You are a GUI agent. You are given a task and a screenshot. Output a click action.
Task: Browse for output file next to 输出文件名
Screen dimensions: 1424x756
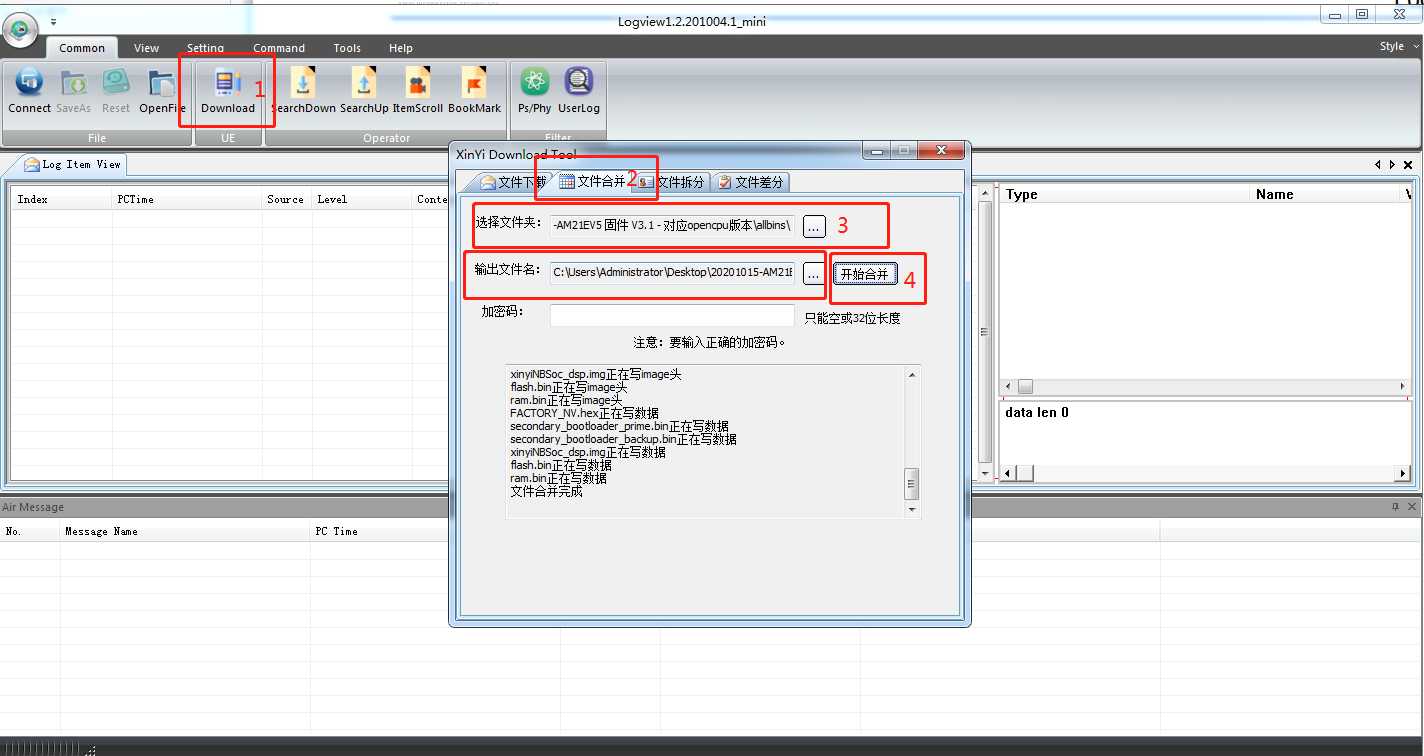click(x=814, y=274)
